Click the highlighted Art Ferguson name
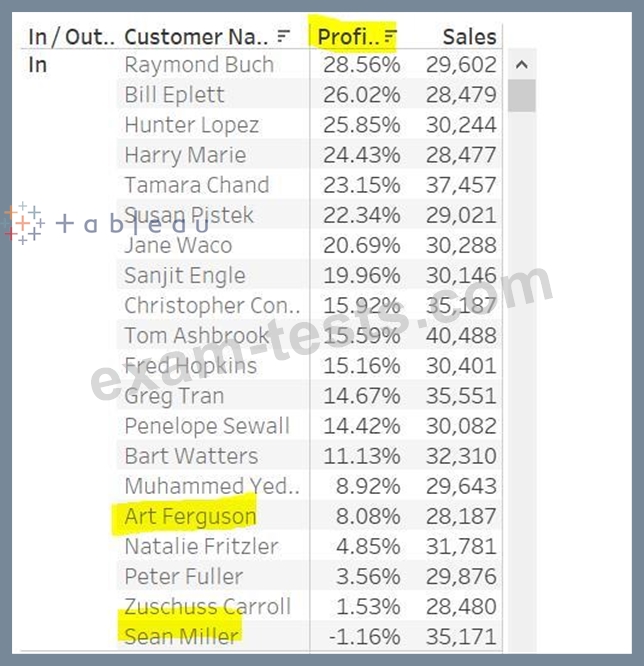The height and width of the screenshot is (666, 644). [190, 516]
